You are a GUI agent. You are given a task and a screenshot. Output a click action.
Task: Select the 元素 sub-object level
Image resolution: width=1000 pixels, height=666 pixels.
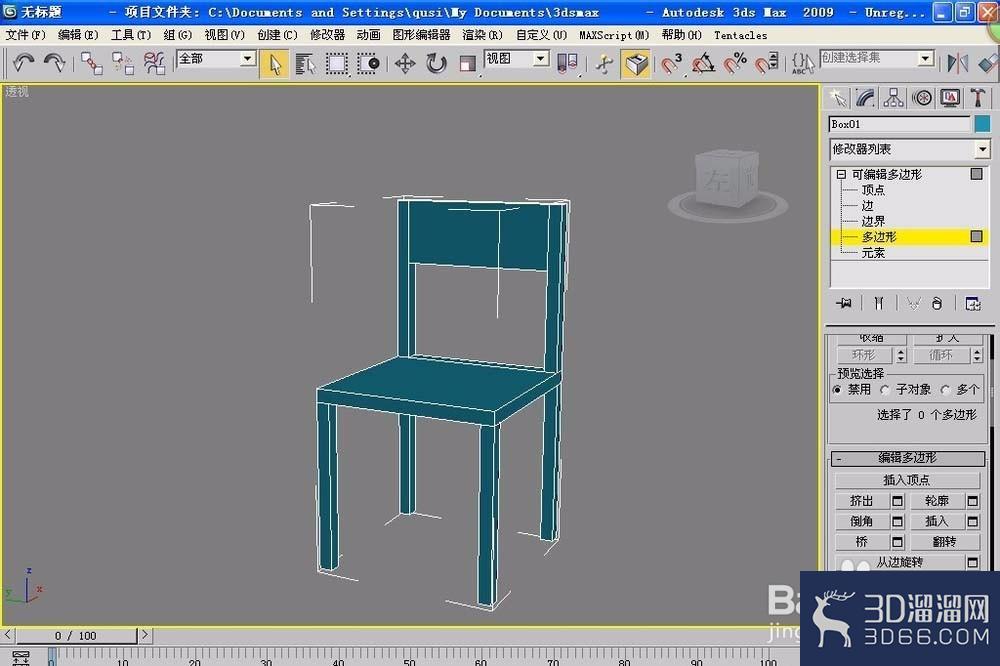[x=873, y=253]
